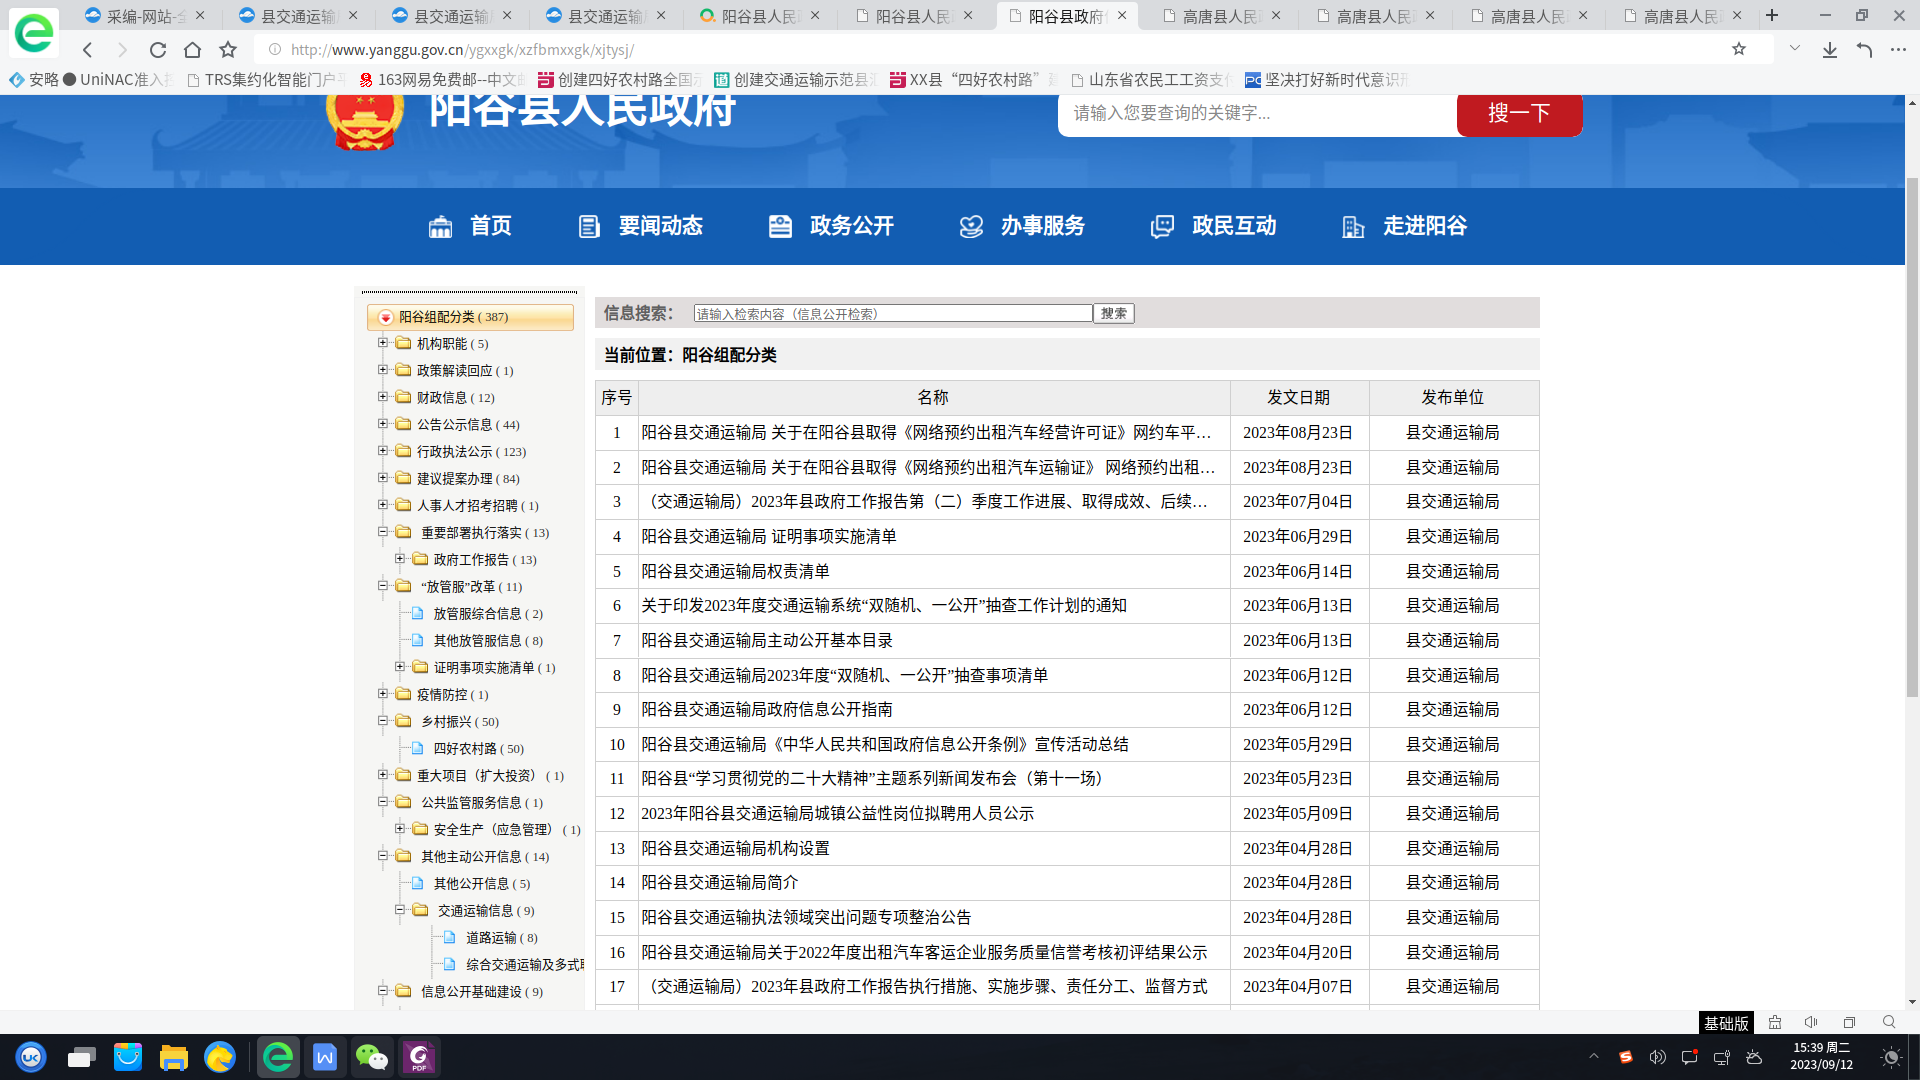Switch to the first 高唐县人民 tab
The image size is (1920, 1080).
[1221, 16]
